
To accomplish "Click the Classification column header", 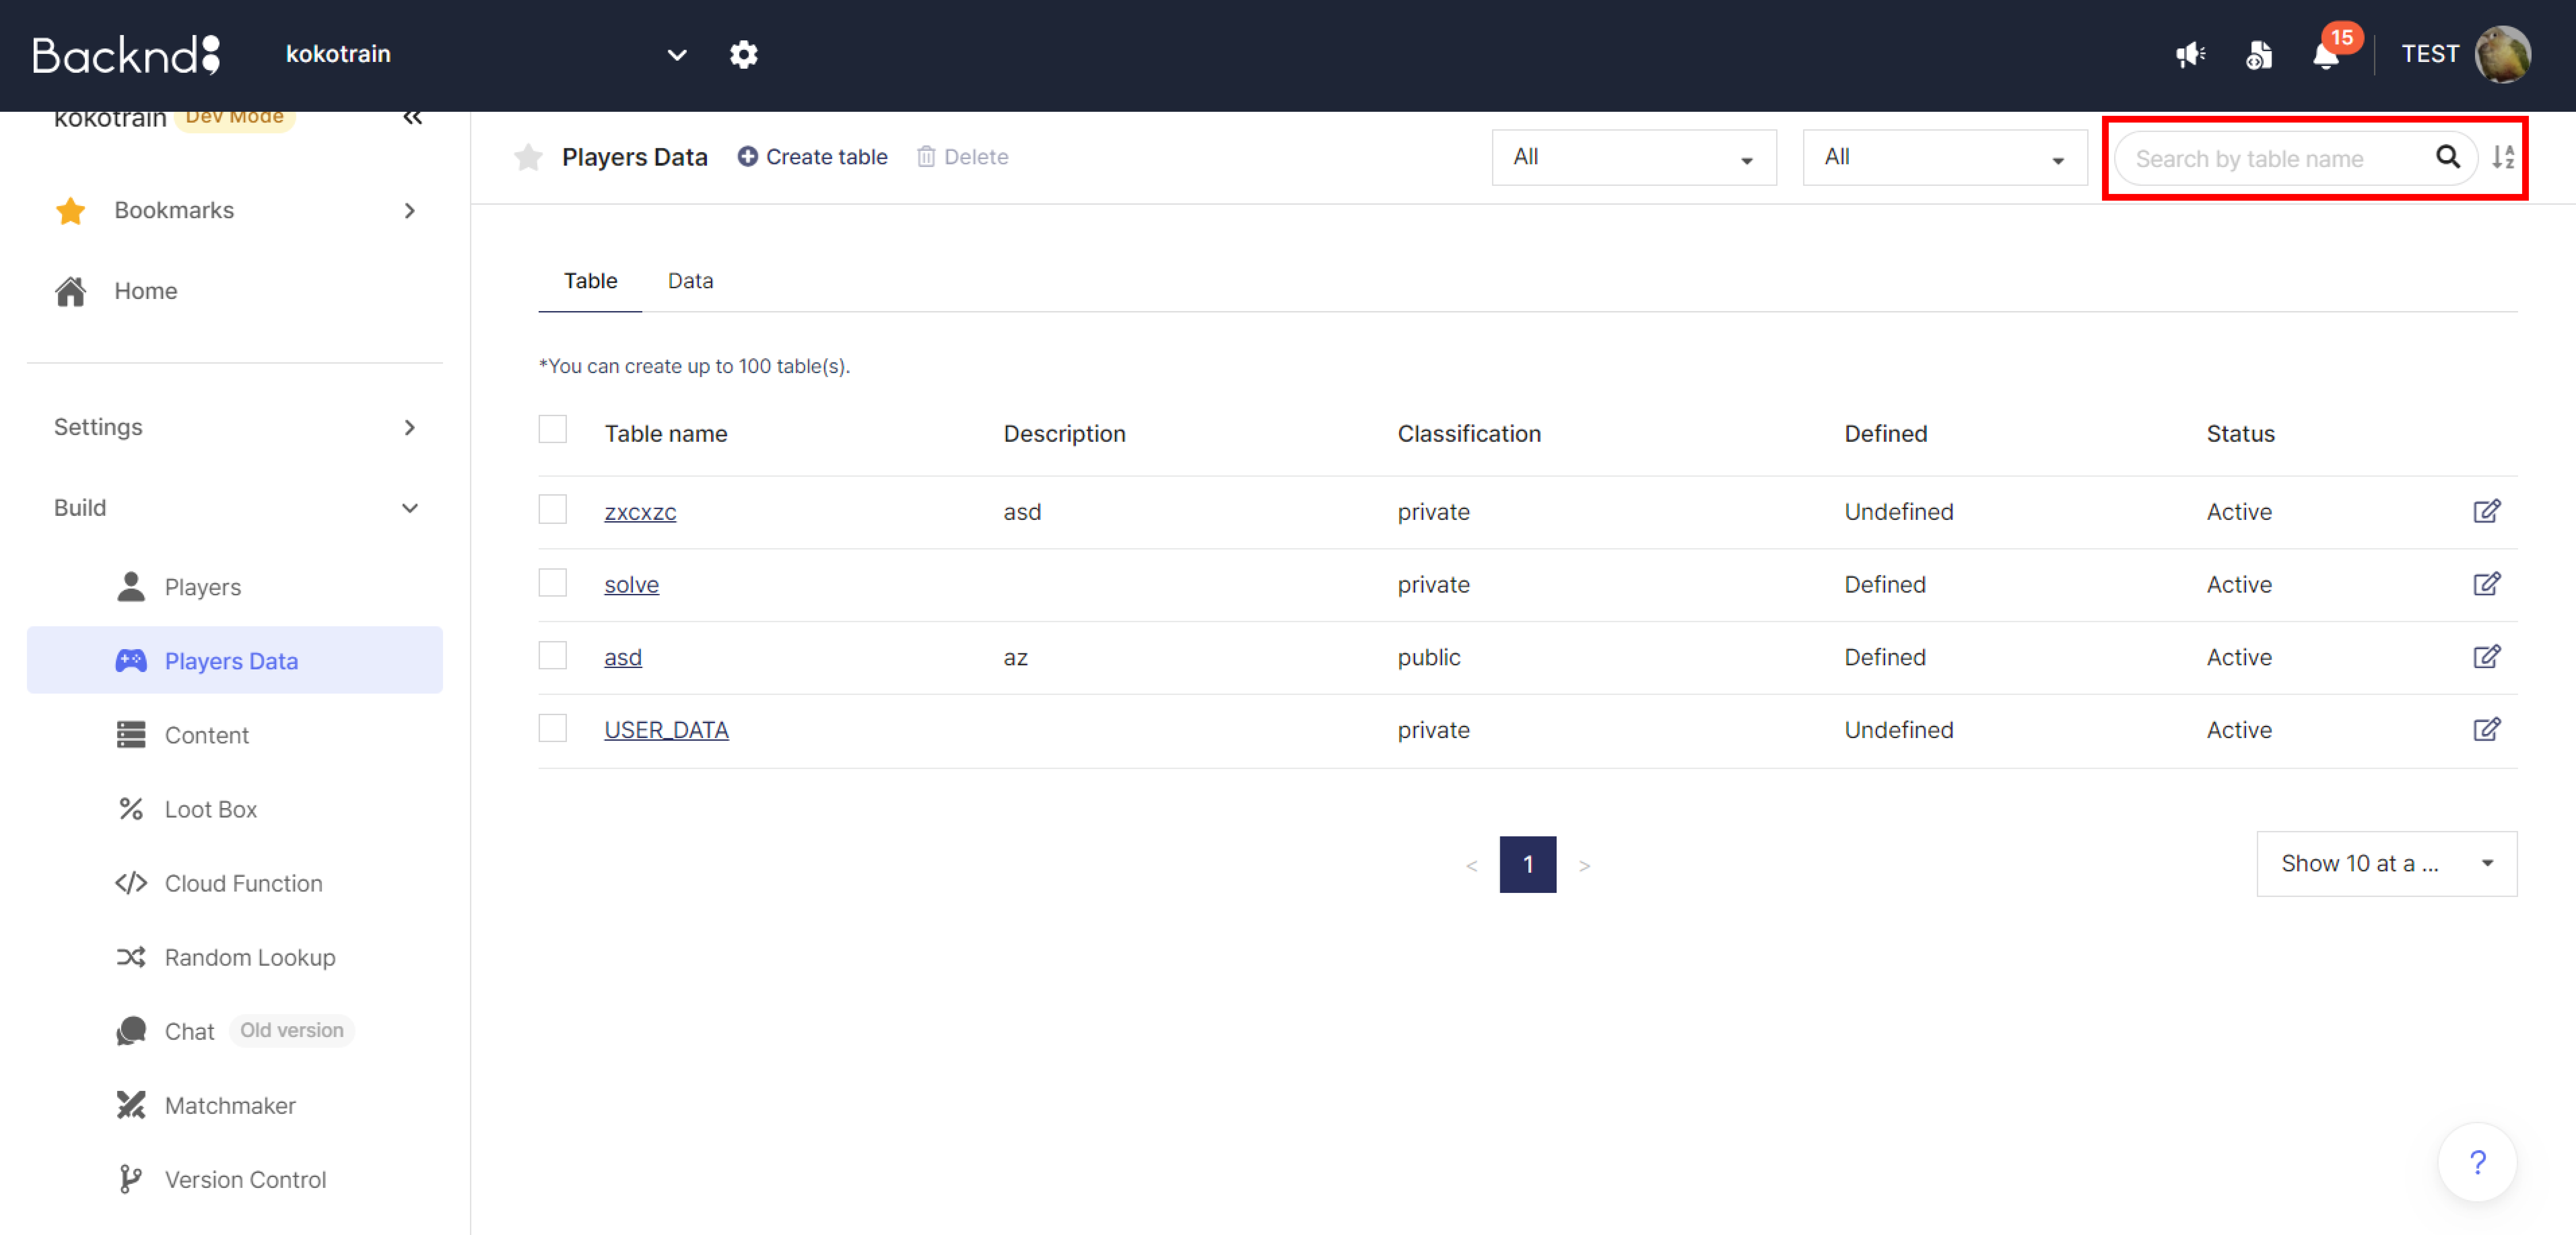I will (x=1469, y=434).
